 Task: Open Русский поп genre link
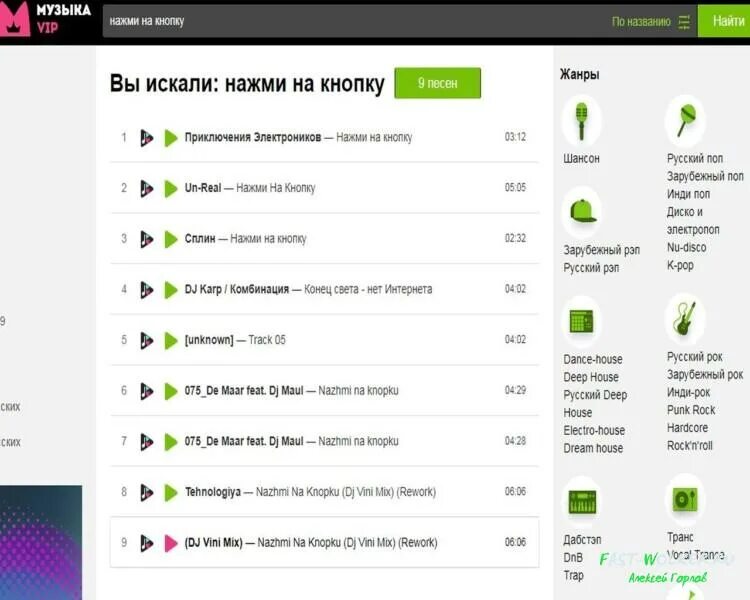point(695,158)
